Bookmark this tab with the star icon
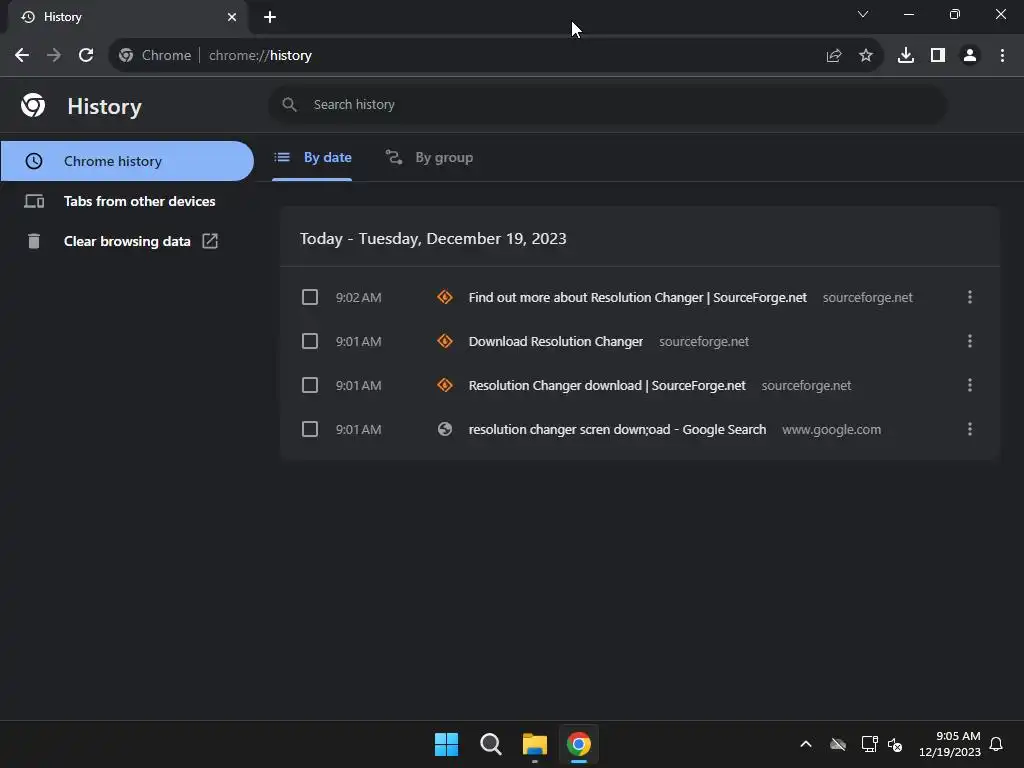Screen dimensions: 1024x768 pyautogui.click(x=866, y=56)
